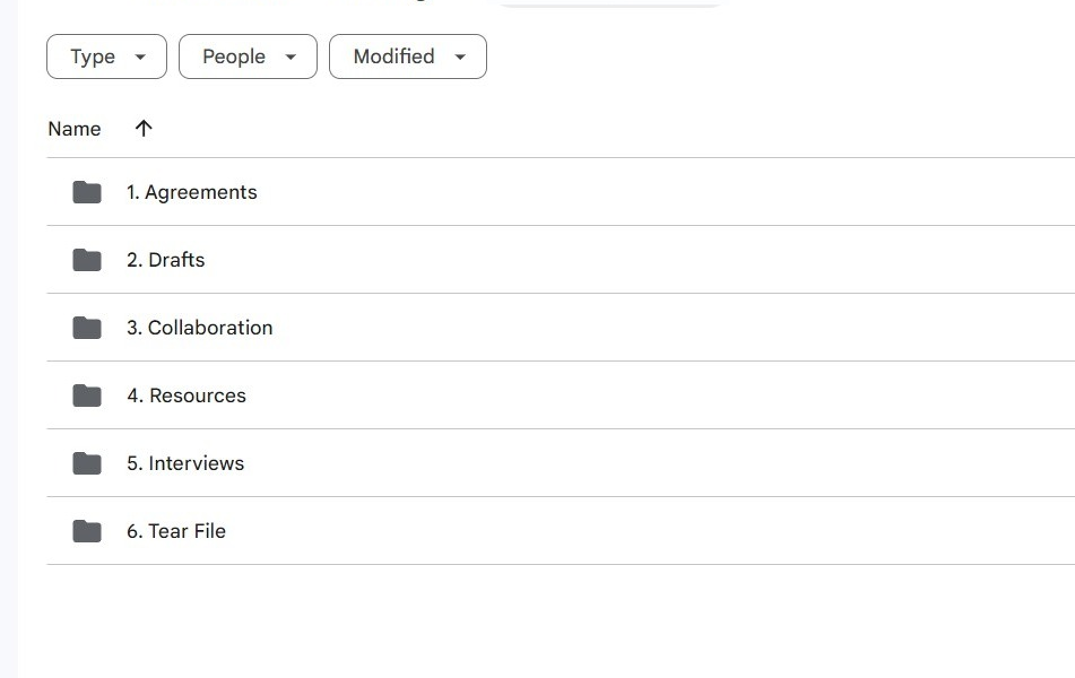Screen dimensions: 1075x678
Task: Click the folder icon beside 5. Interviews
Action: pos(87,463)
